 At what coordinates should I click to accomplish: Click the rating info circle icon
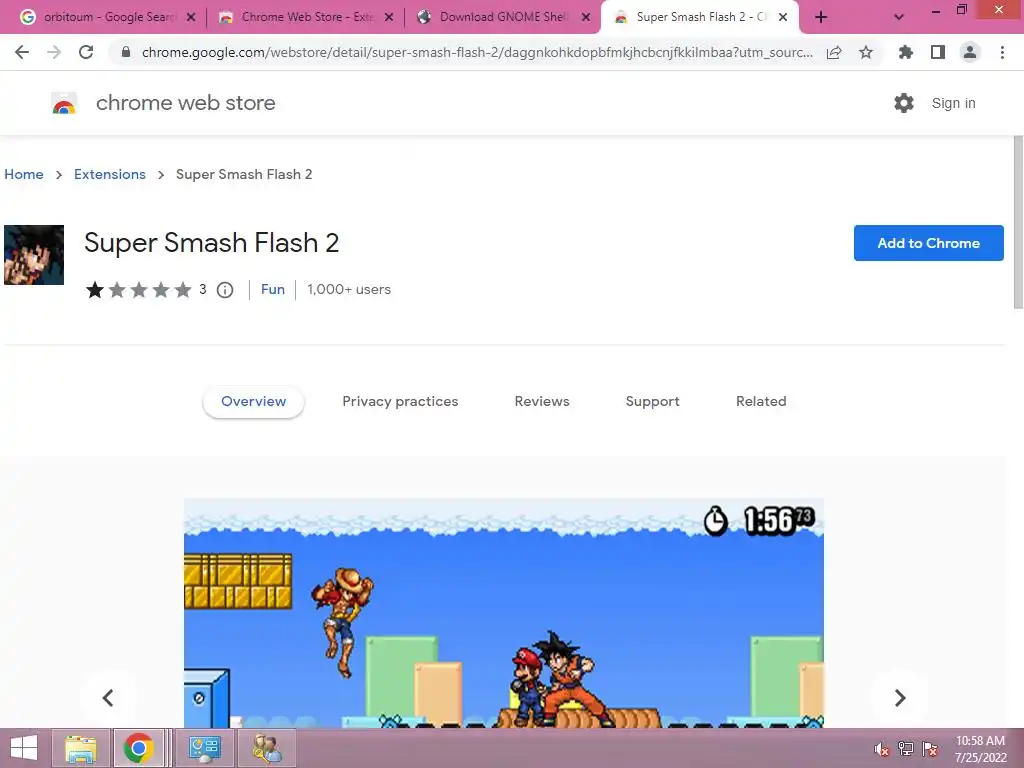[x=225, y=290]
